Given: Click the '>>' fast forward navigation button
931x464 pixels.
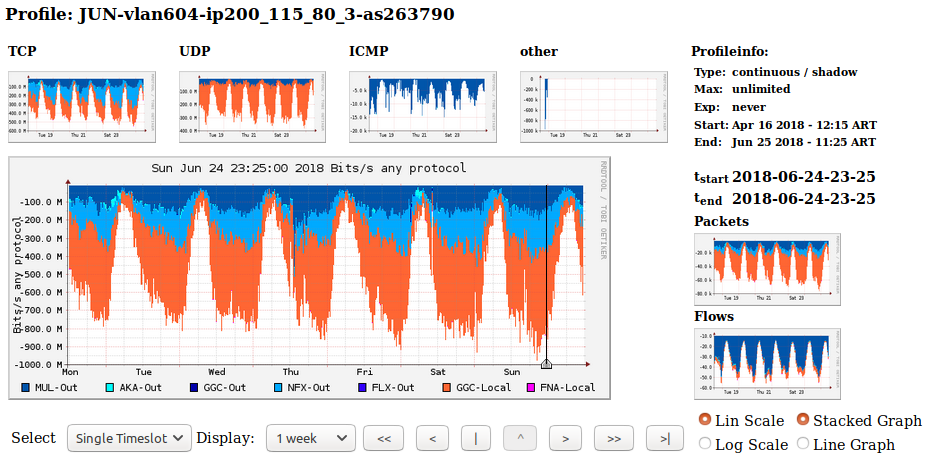Looking at the screenshot, I should pos(614,438).
